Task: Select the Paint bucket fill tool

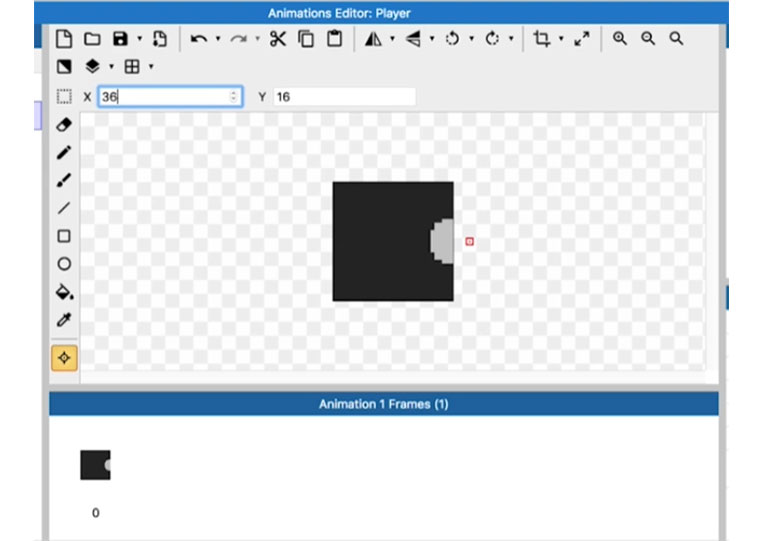Action: [x=64, y=292]
